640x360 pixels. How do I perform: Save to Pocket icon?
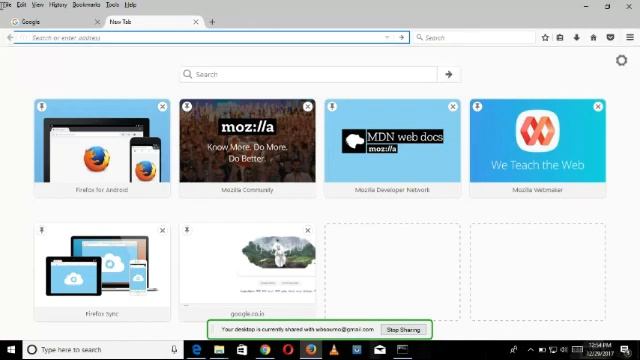[610, 38]
